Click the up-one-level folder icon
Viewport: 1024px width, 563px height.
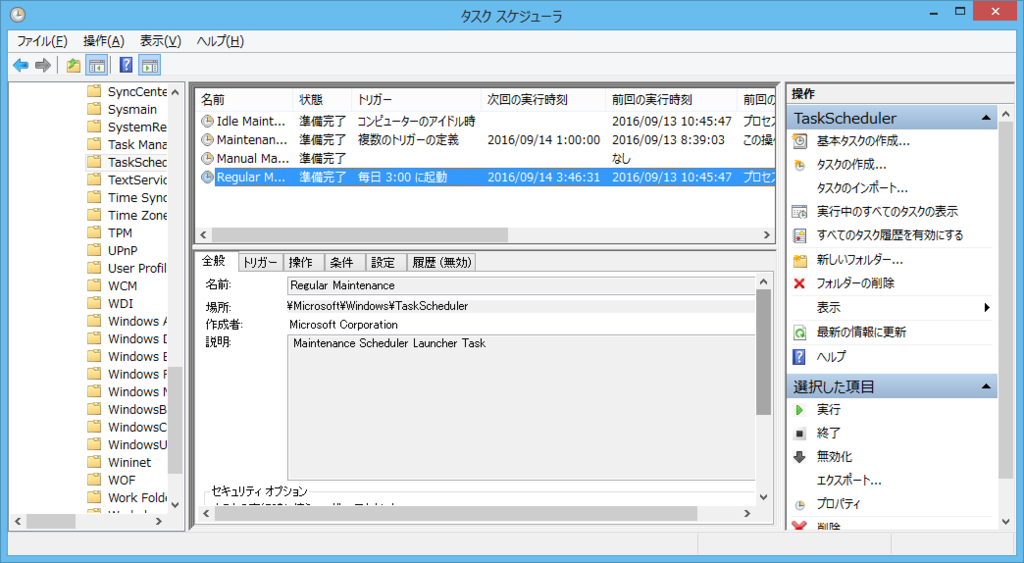pyautogui.click(x=73, y=65)
